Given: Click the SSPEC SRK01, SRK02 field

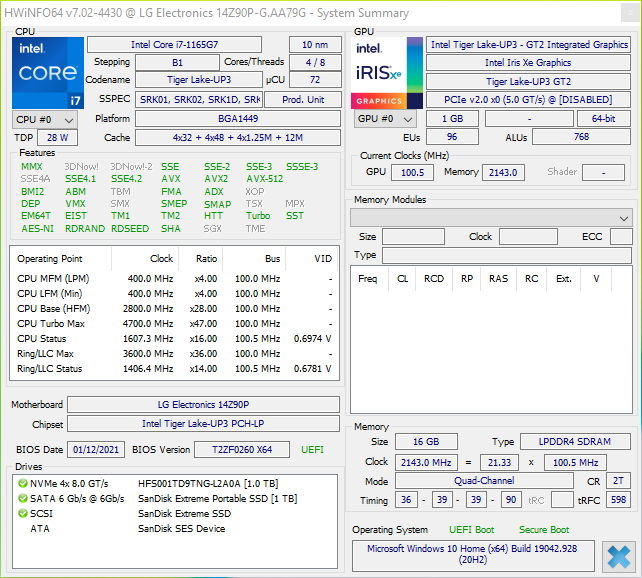Looking at the screenshot, I should (199, 99).
